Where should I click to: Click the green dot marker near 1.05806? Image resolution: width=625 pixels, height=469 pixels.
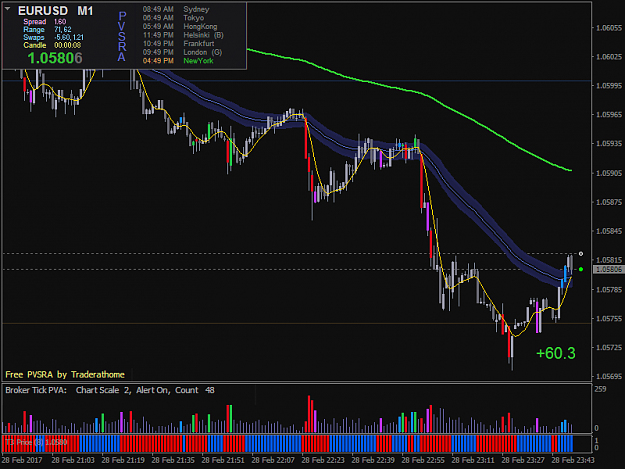click(x=581, y=269)
